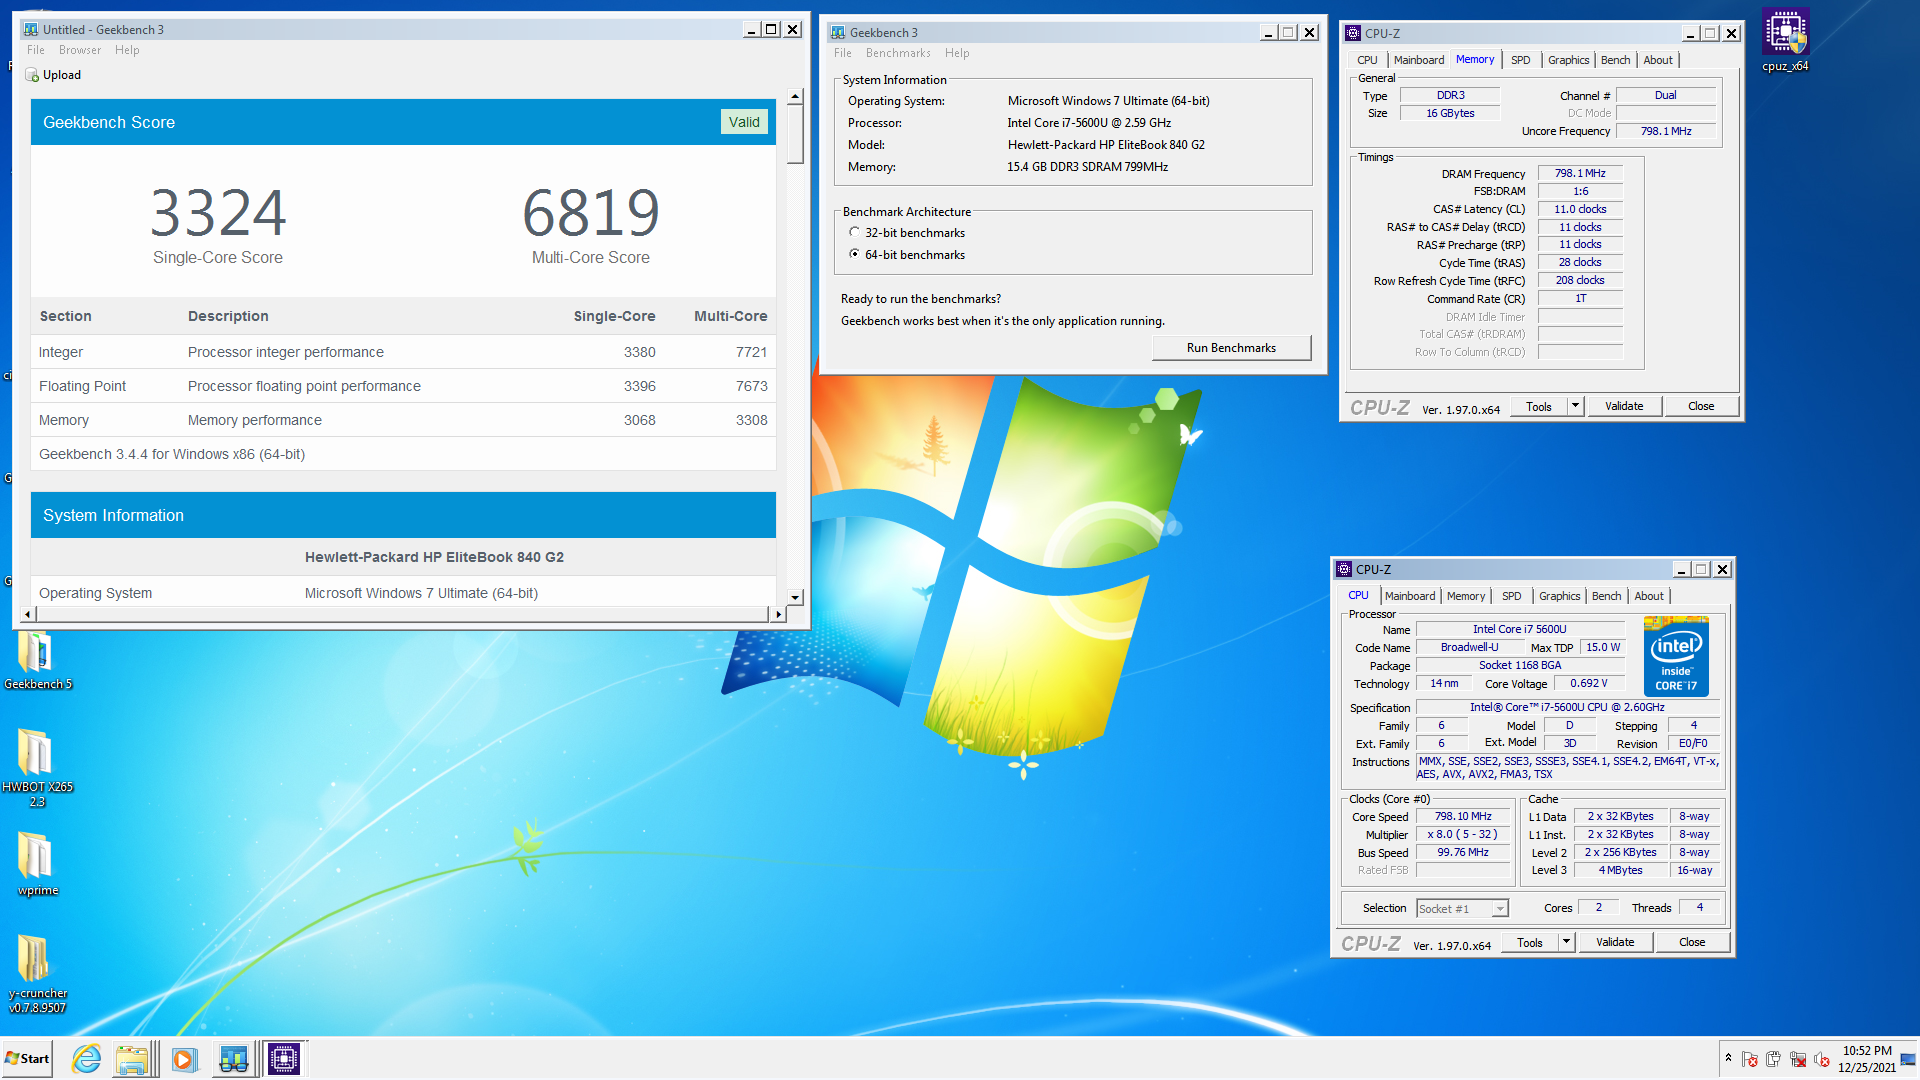Click scroll right arrow in Geekbench results
The width and height of the screenshot is (1920, 1080).
778,614
